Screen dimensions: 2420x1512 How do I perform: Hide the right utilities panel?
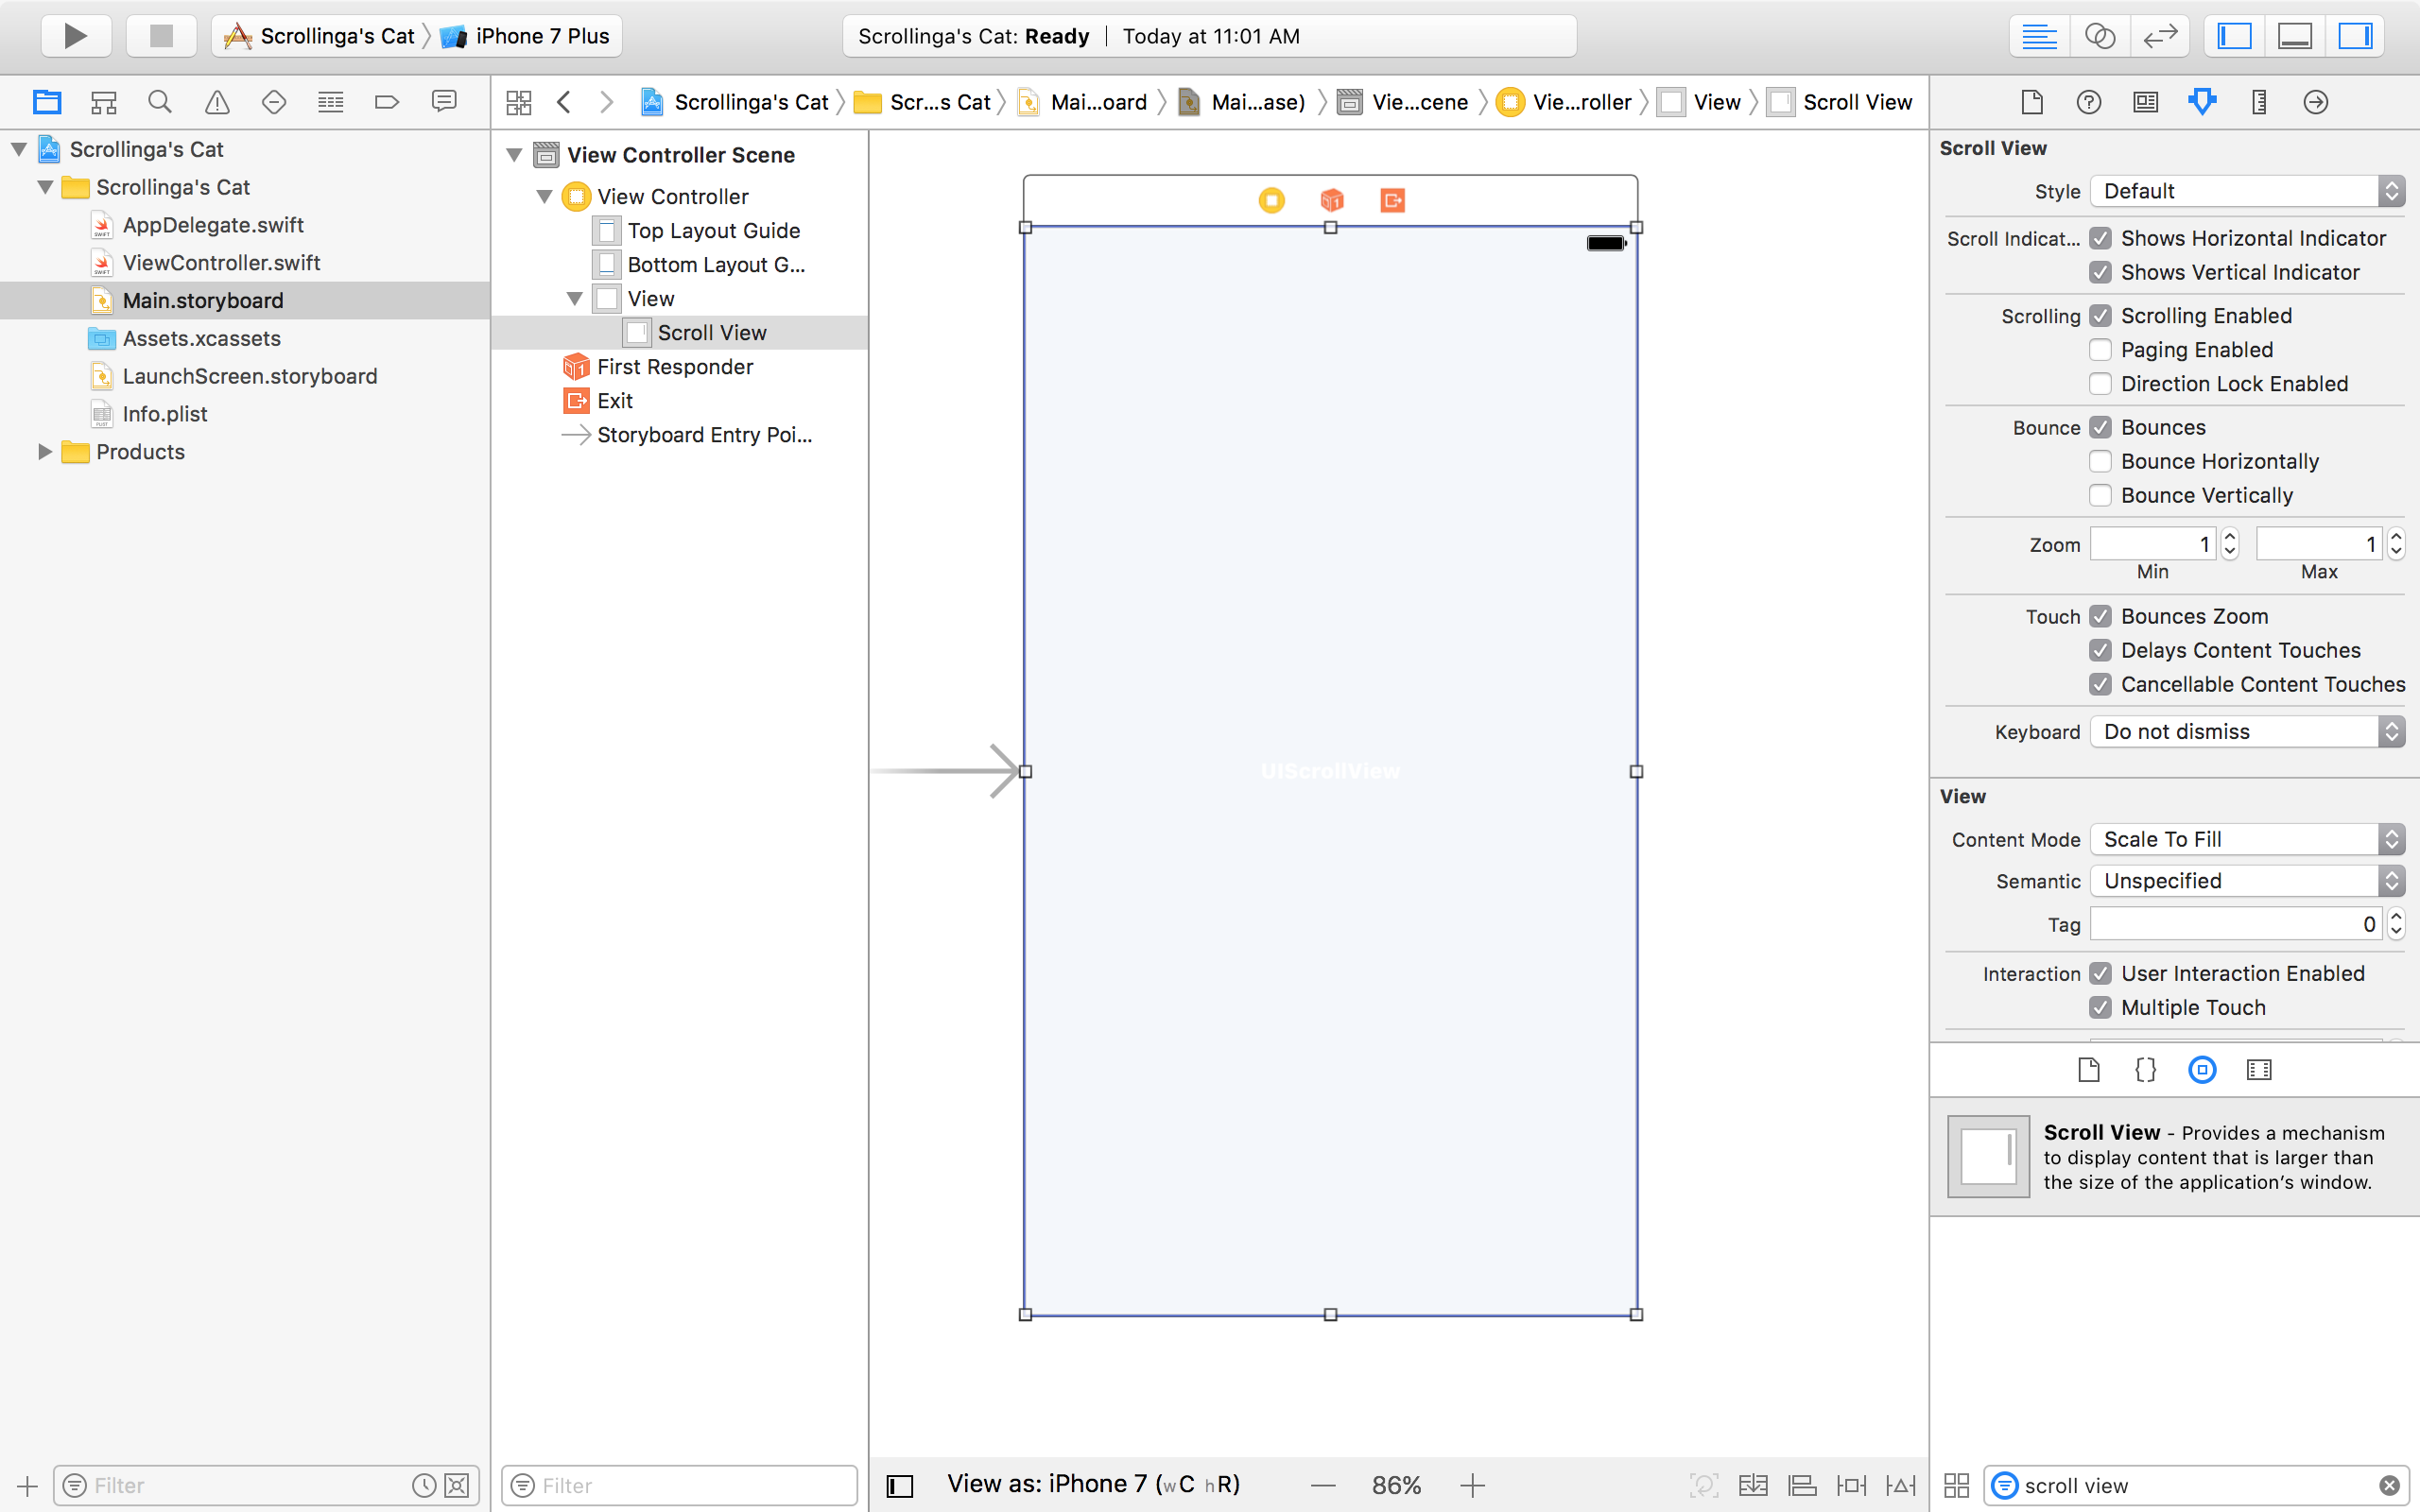coord(2355,36)
